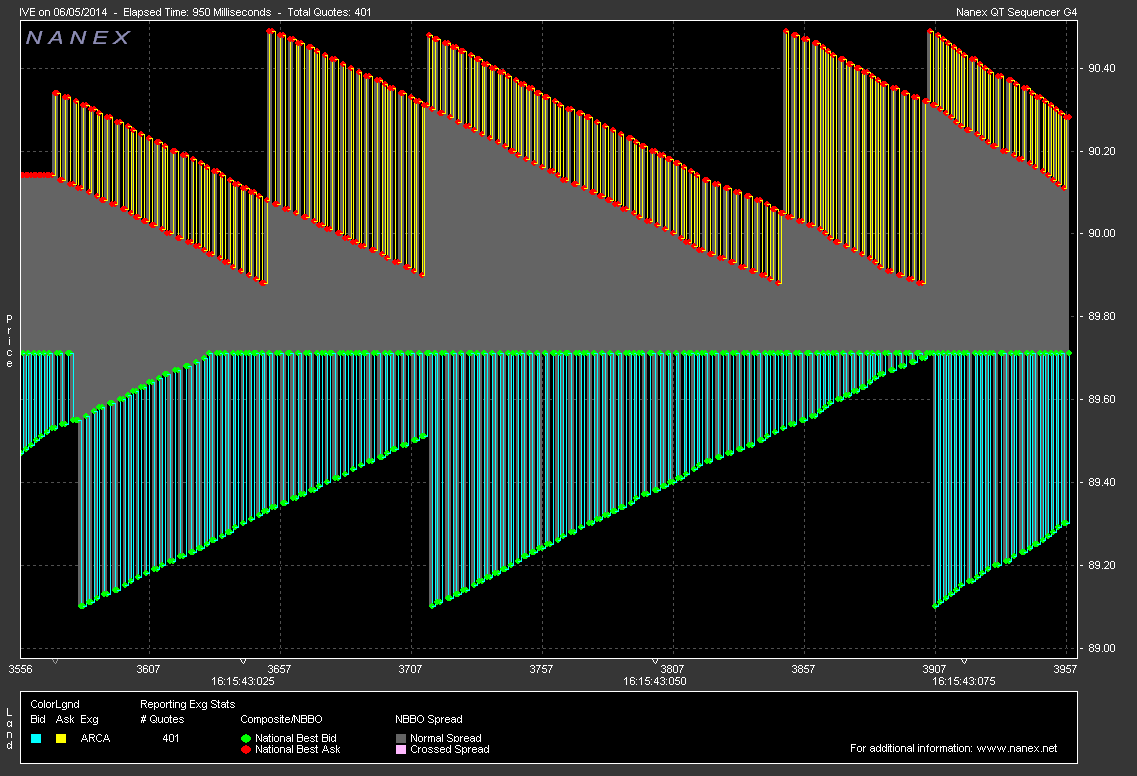The width and height of the screenshot is (1137, 776).
Task: Click the 16:15:43:025 timestamp label
Action: pos(243,681)
